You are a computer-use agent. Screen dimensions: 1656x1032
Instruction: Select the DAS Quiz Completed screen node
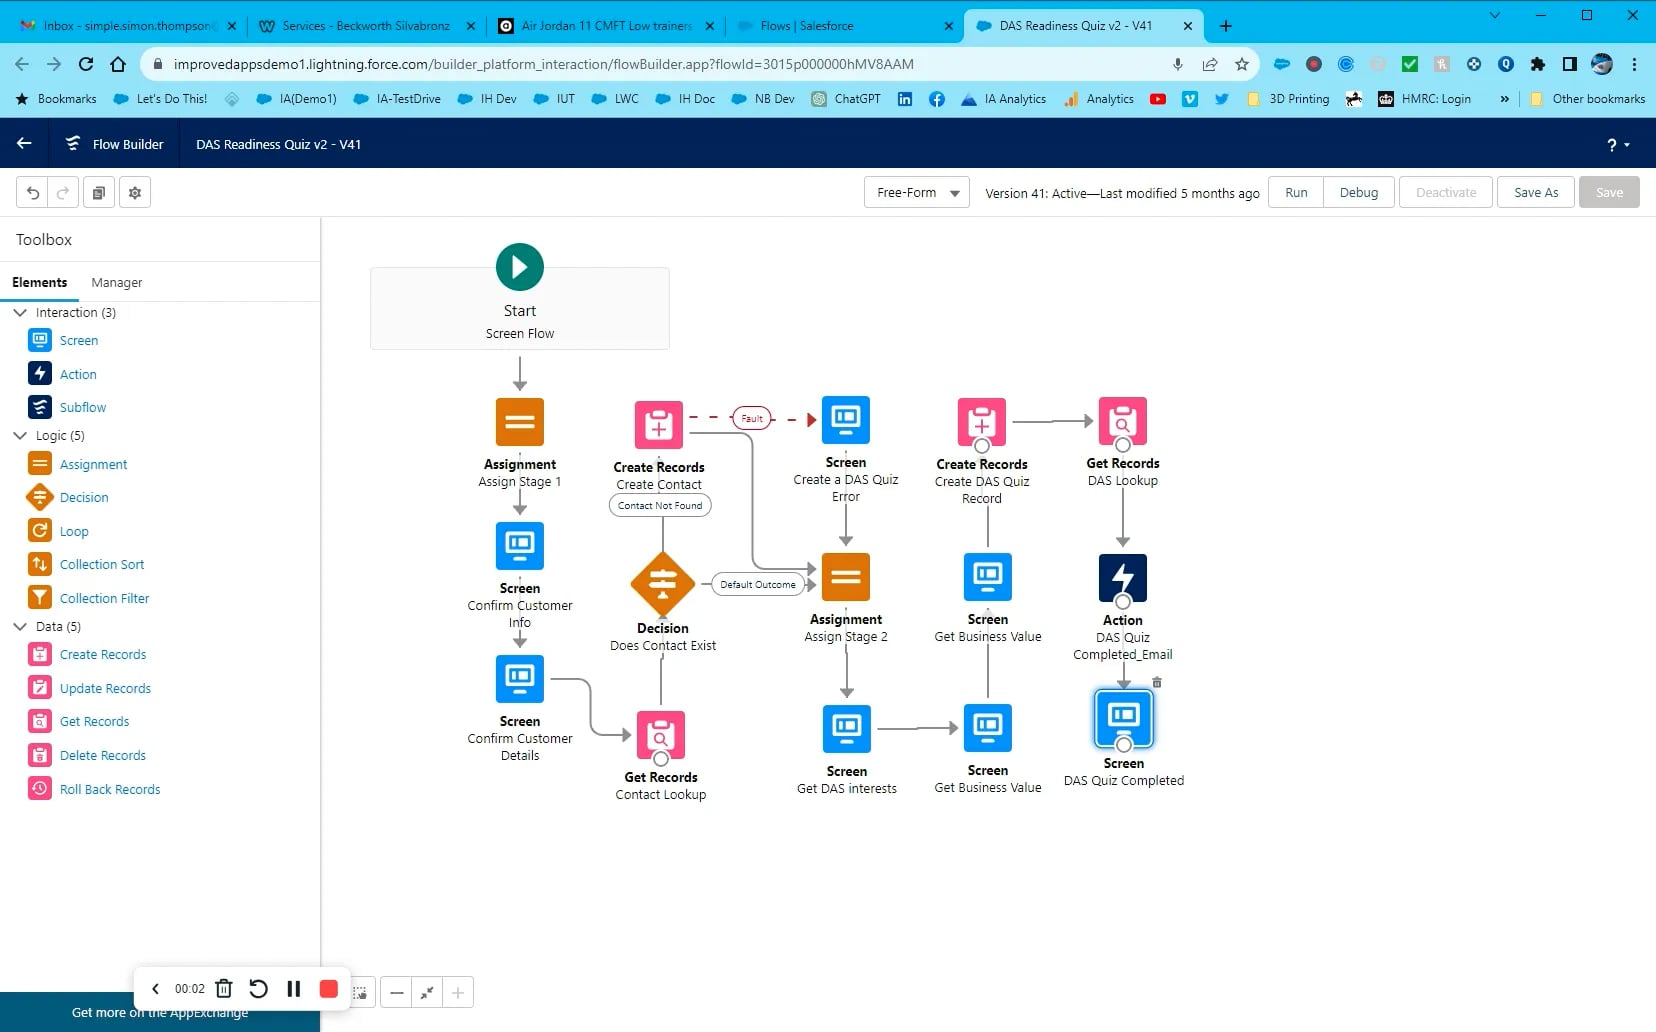(x=1124, y=719)
